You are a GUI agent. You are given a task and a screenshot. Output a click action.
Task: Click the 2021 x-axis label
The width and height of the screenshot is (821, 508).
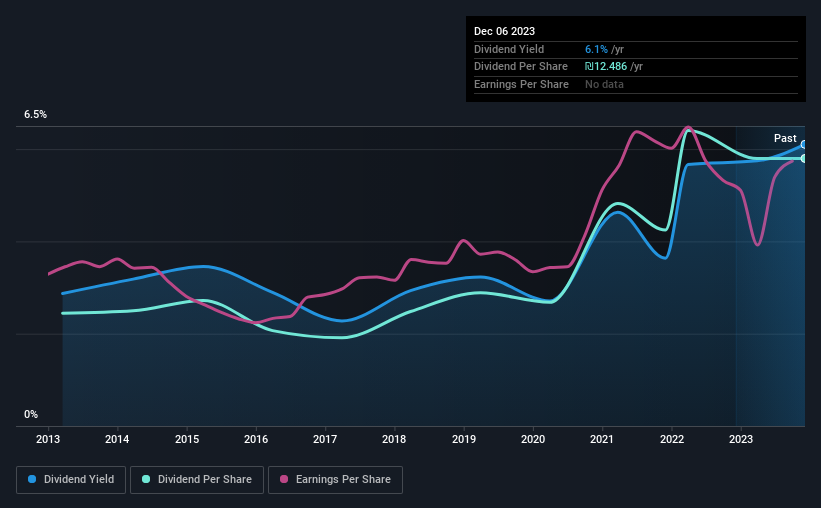[602, 439]
